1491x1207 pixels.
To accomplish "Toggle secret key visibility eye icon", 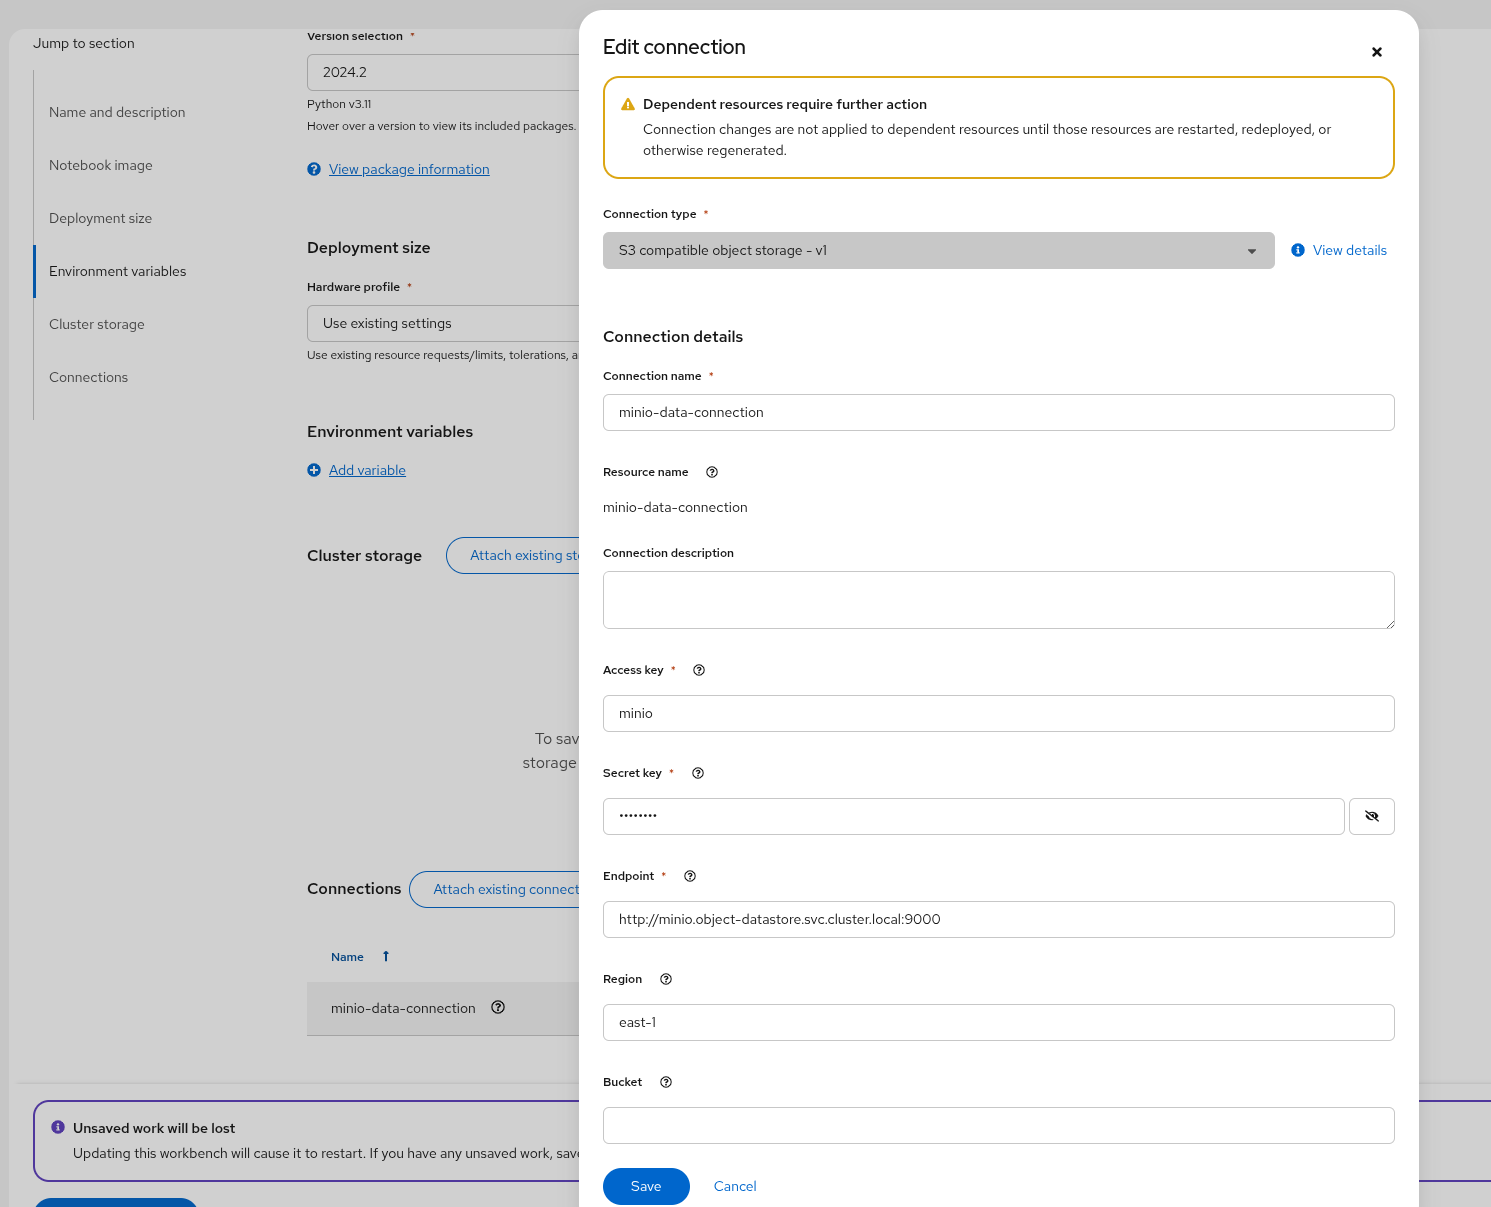I will 1372,816.
